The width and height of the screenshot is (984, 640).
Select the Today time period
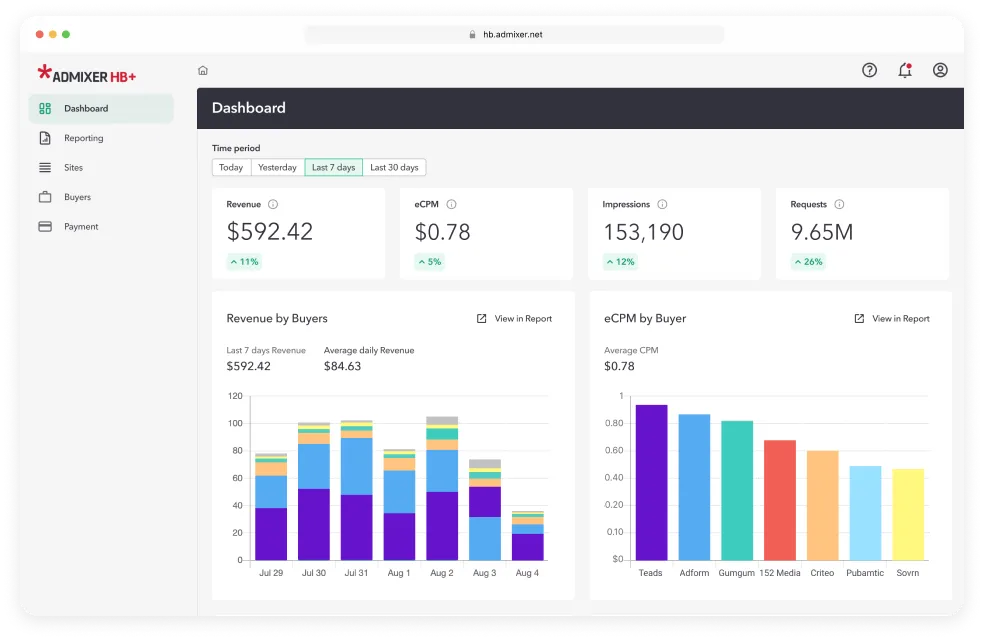[231, 168]
